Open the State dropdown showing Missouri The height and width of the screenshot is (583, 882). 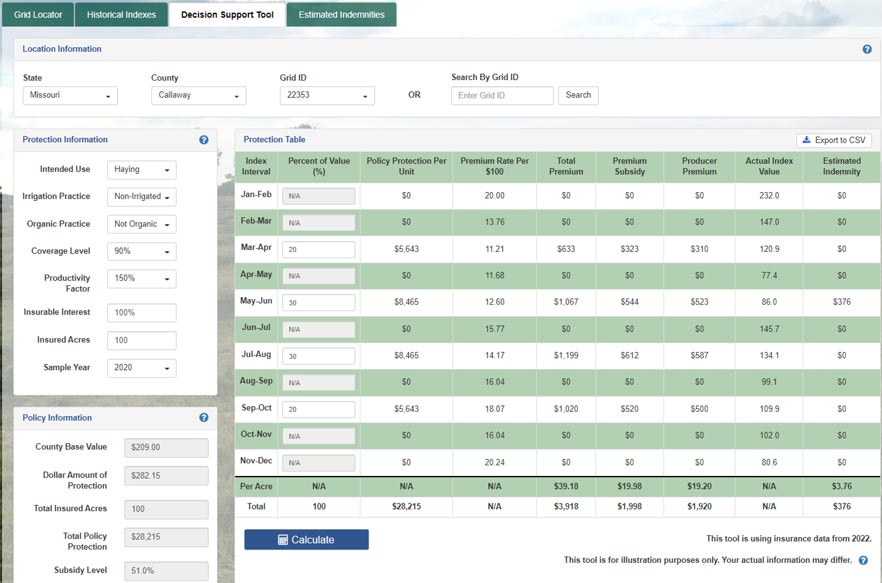[70, 96]
